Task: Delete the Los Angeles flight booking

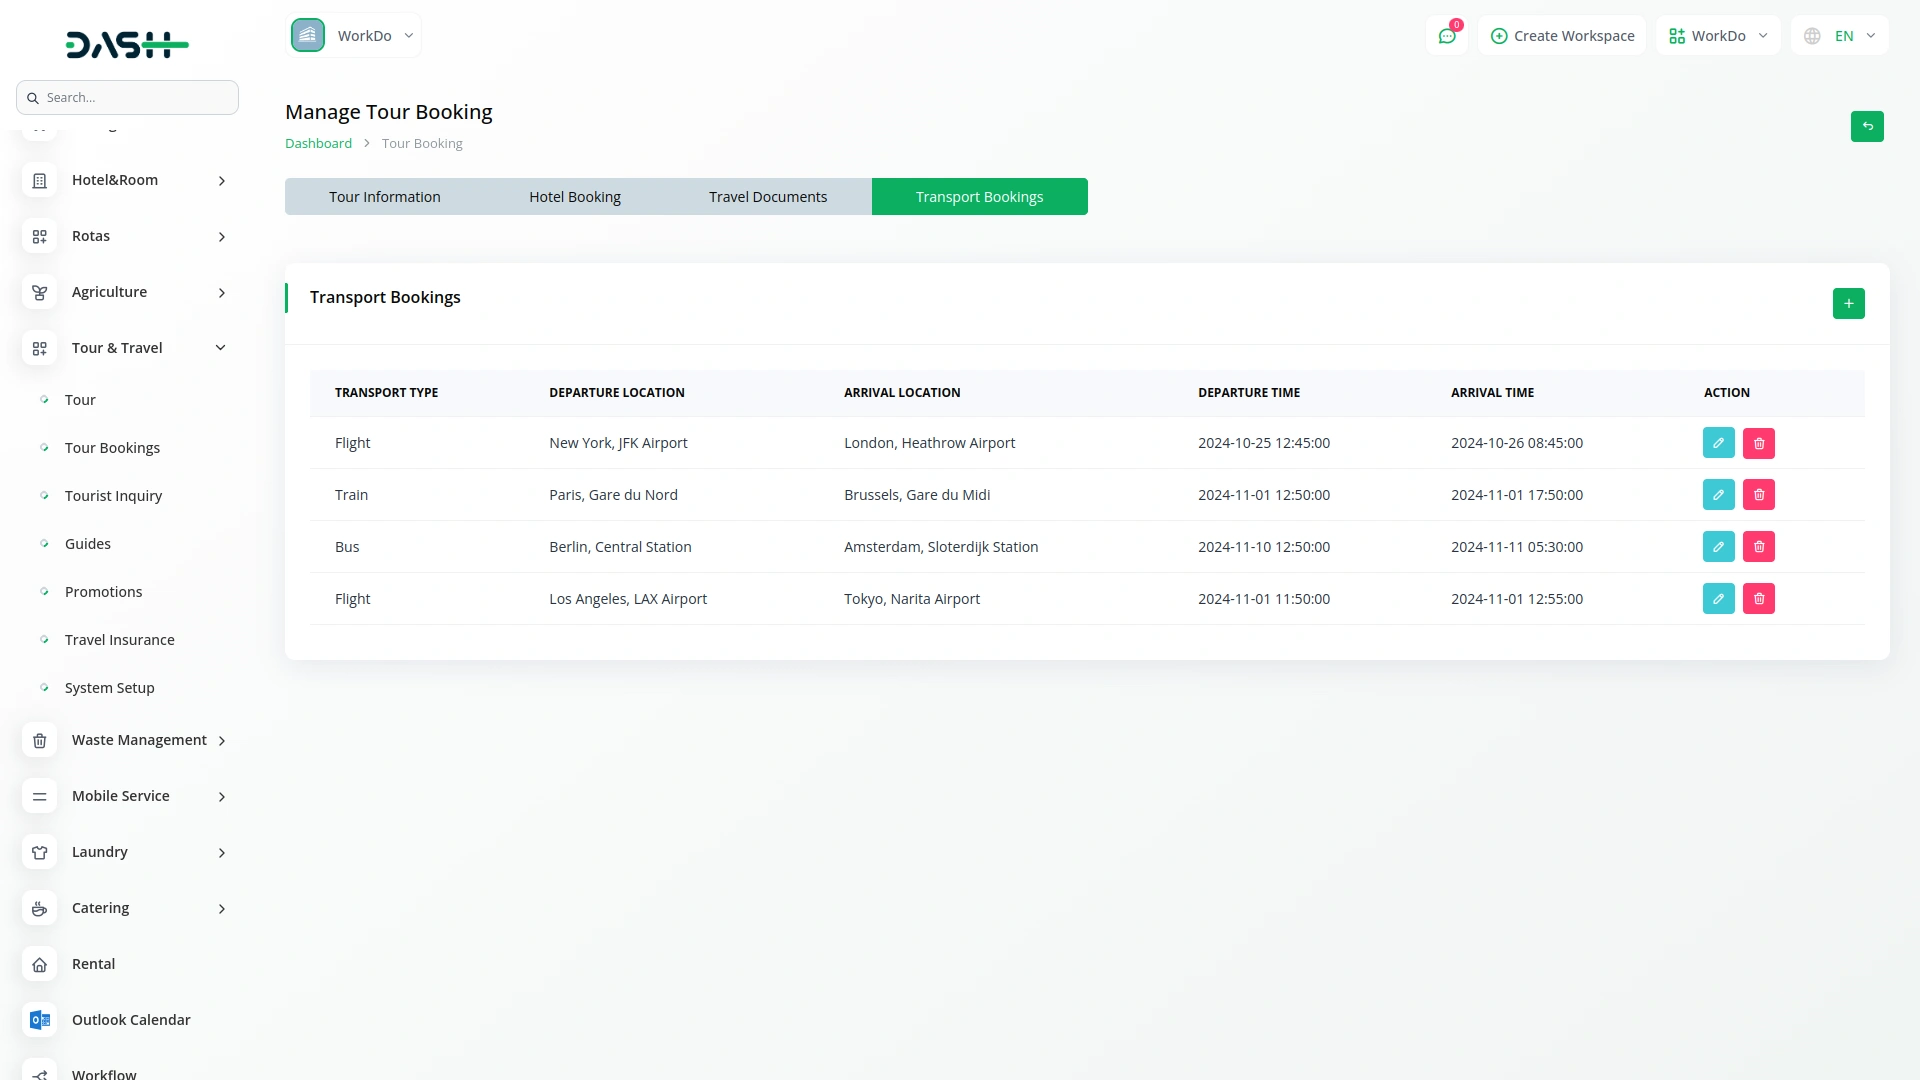Action: tap(1758, 599)
